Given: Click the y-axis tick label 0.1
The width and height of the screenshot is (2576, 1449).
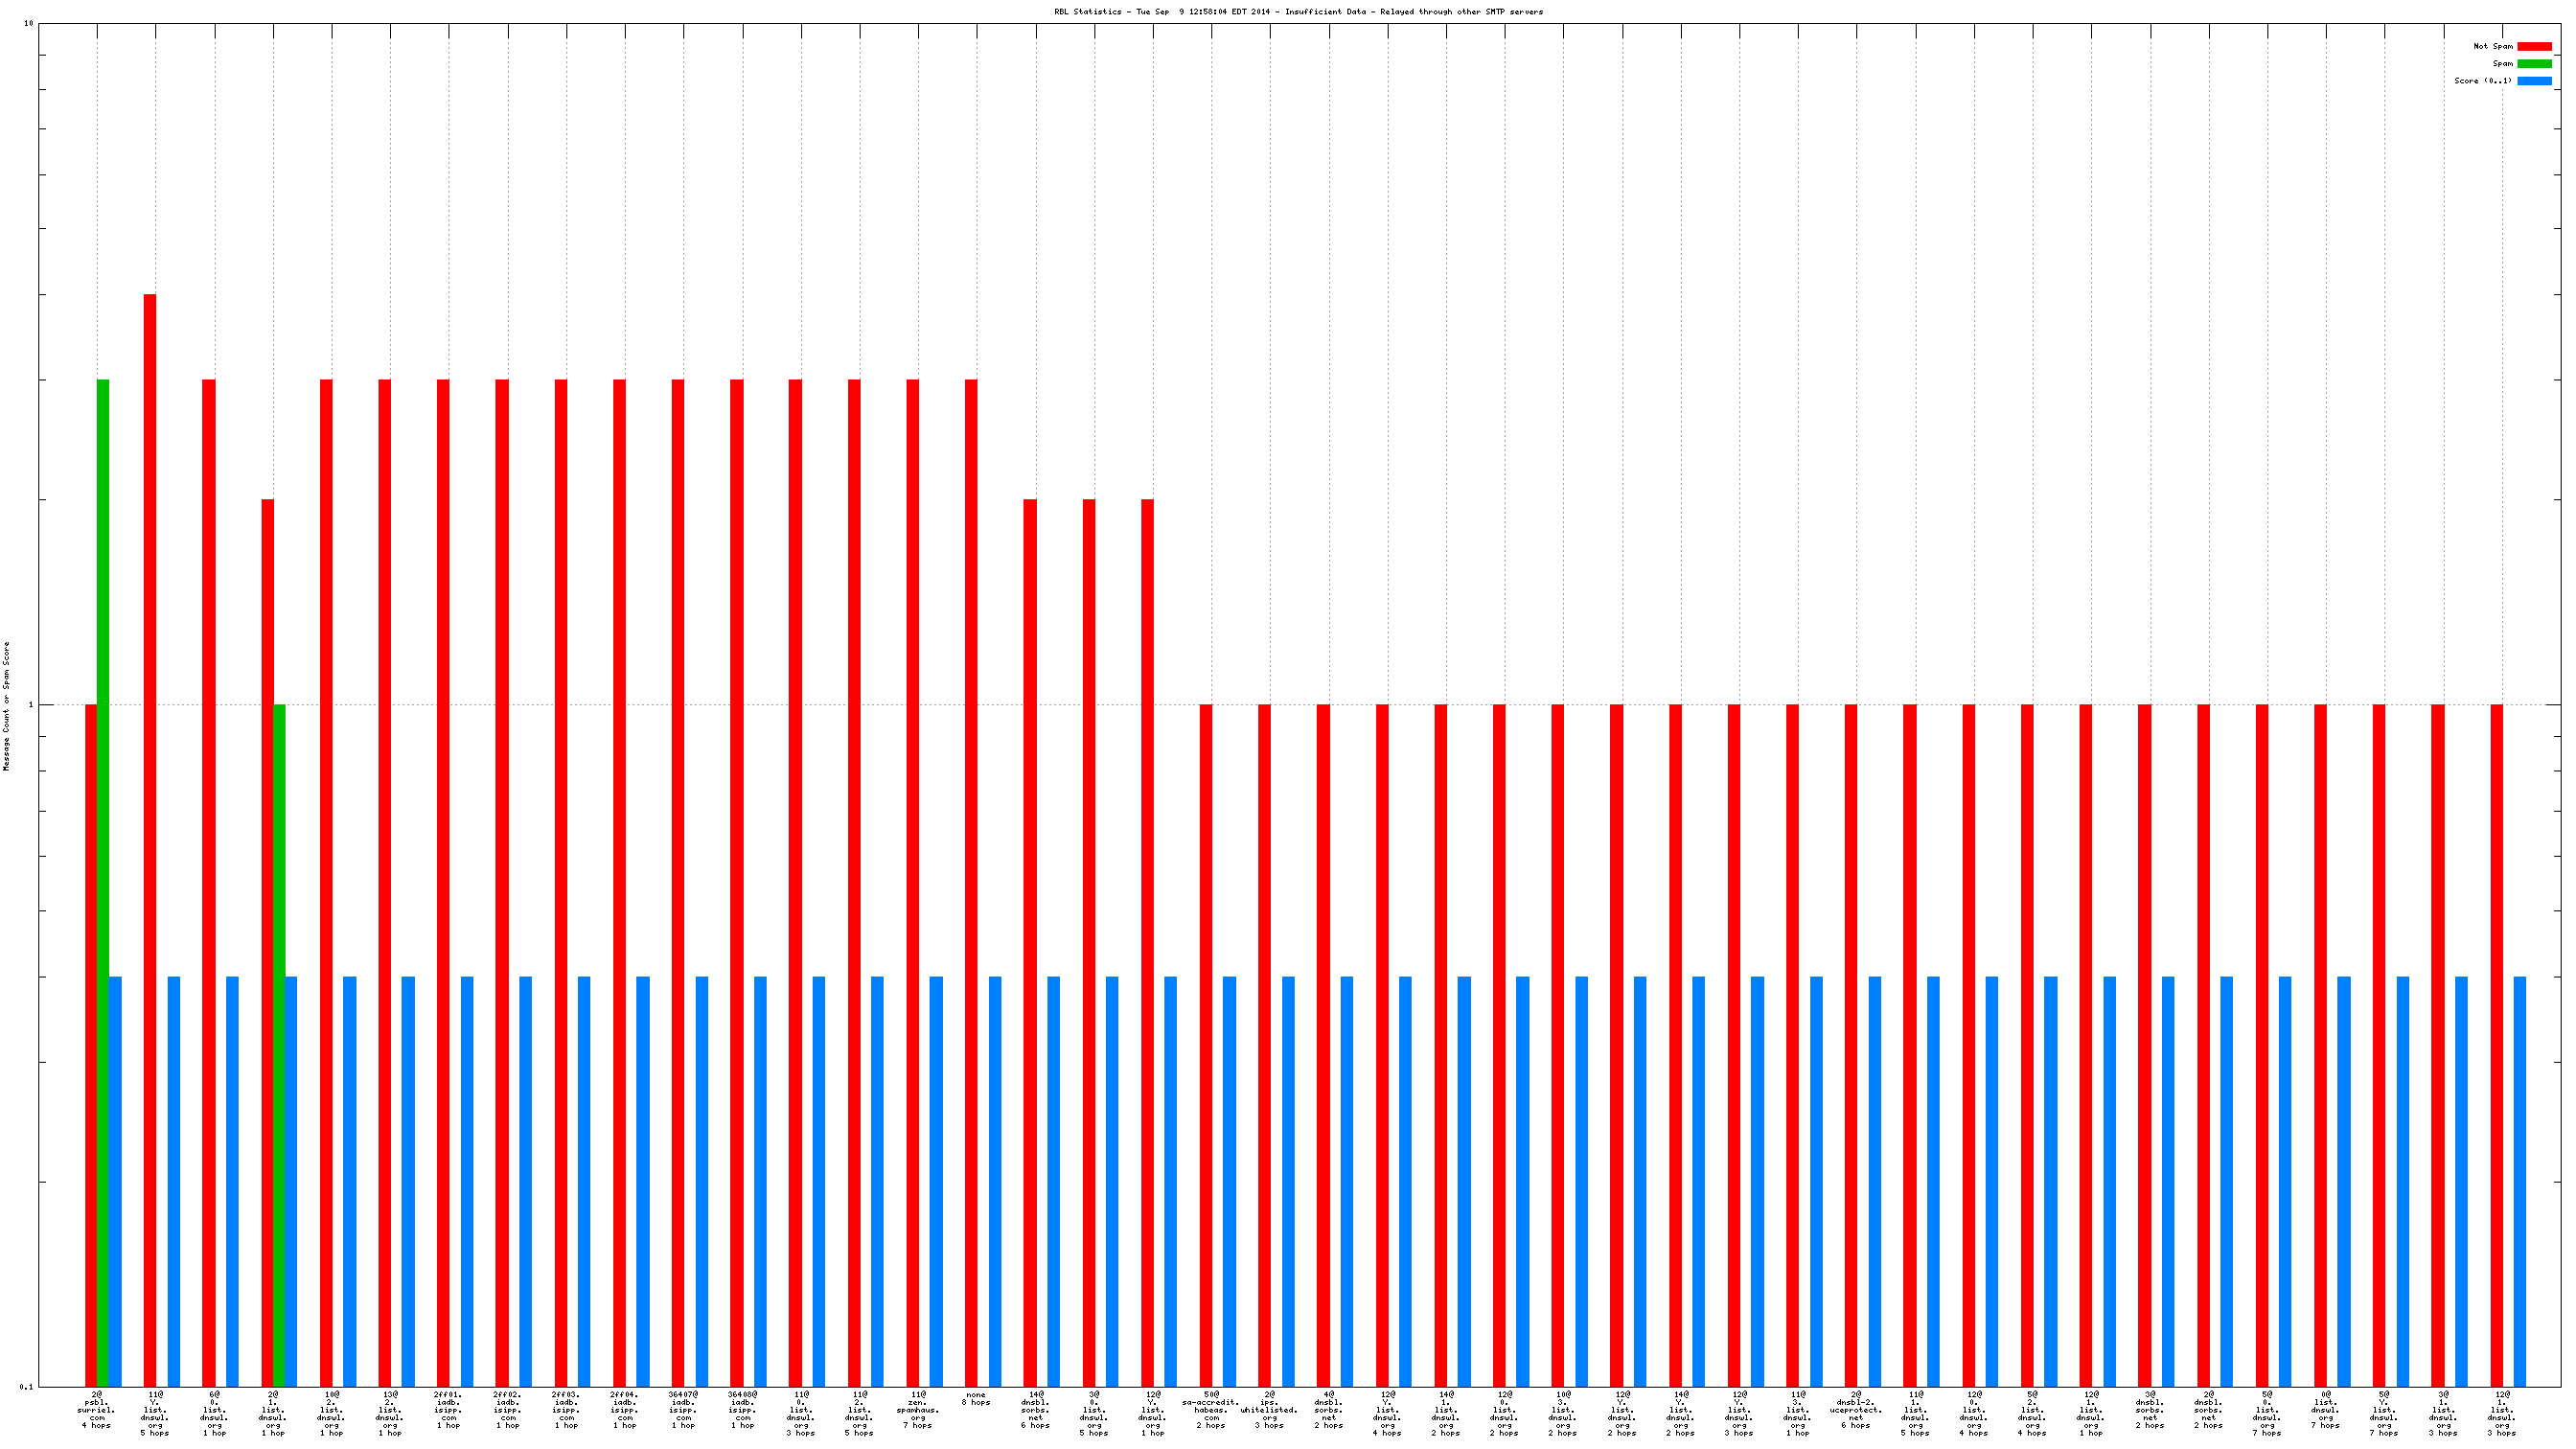Looking at the screenshot, I should (x=26, y=1387).
